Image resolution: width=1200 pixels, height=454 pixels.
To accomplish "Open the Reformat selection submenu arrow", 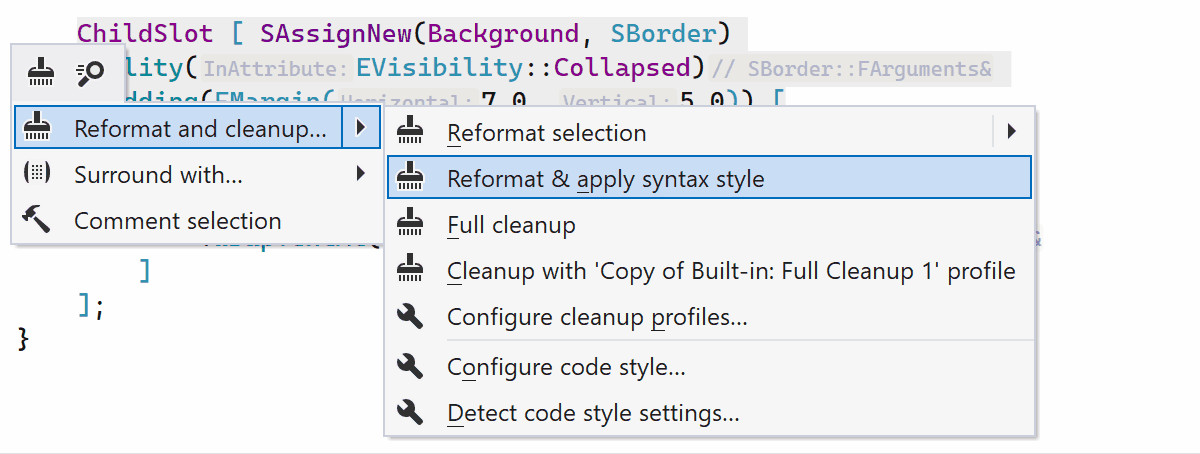I will click(x=1011, y=131).
